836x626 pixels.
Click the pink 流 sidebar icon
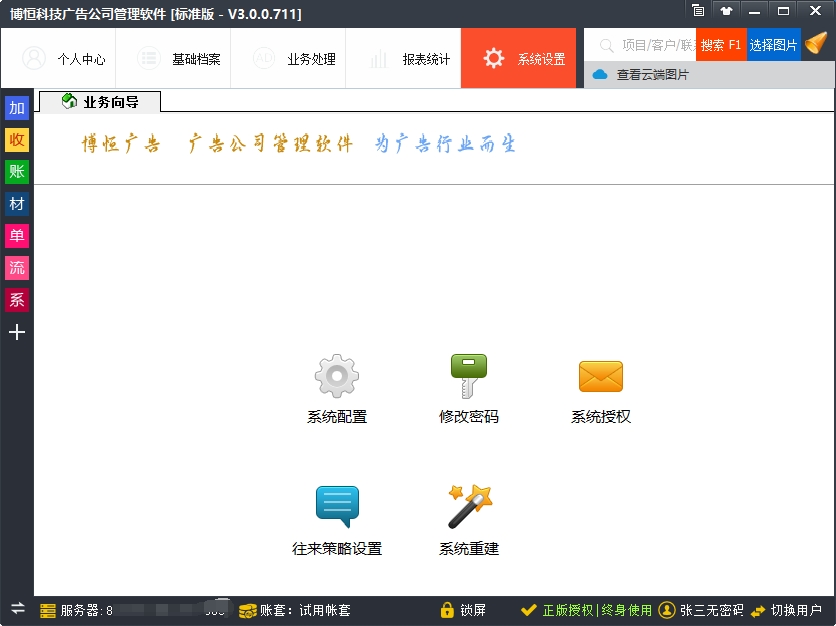click(x=17, y=268)
